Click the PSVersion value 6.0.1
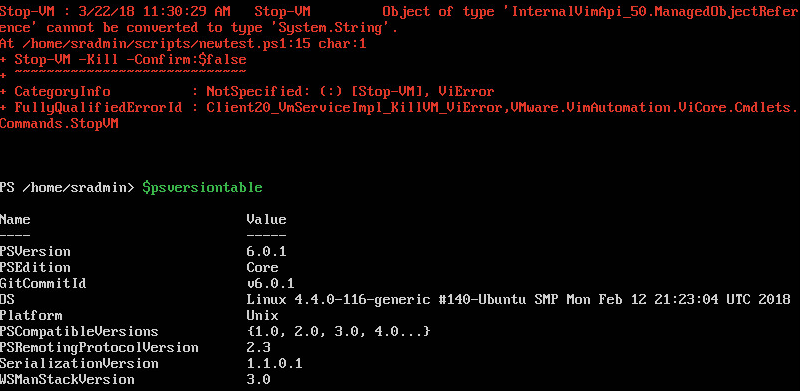 click(266, 252)
